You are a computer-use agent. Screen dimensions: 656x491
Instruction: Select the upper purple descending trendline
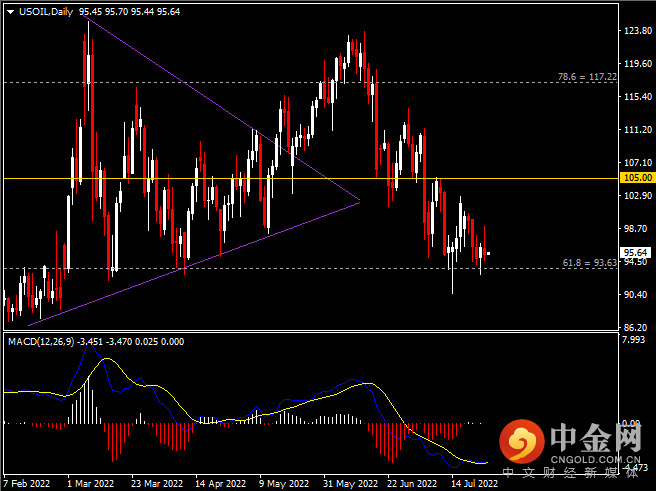[x=221, y=109]
